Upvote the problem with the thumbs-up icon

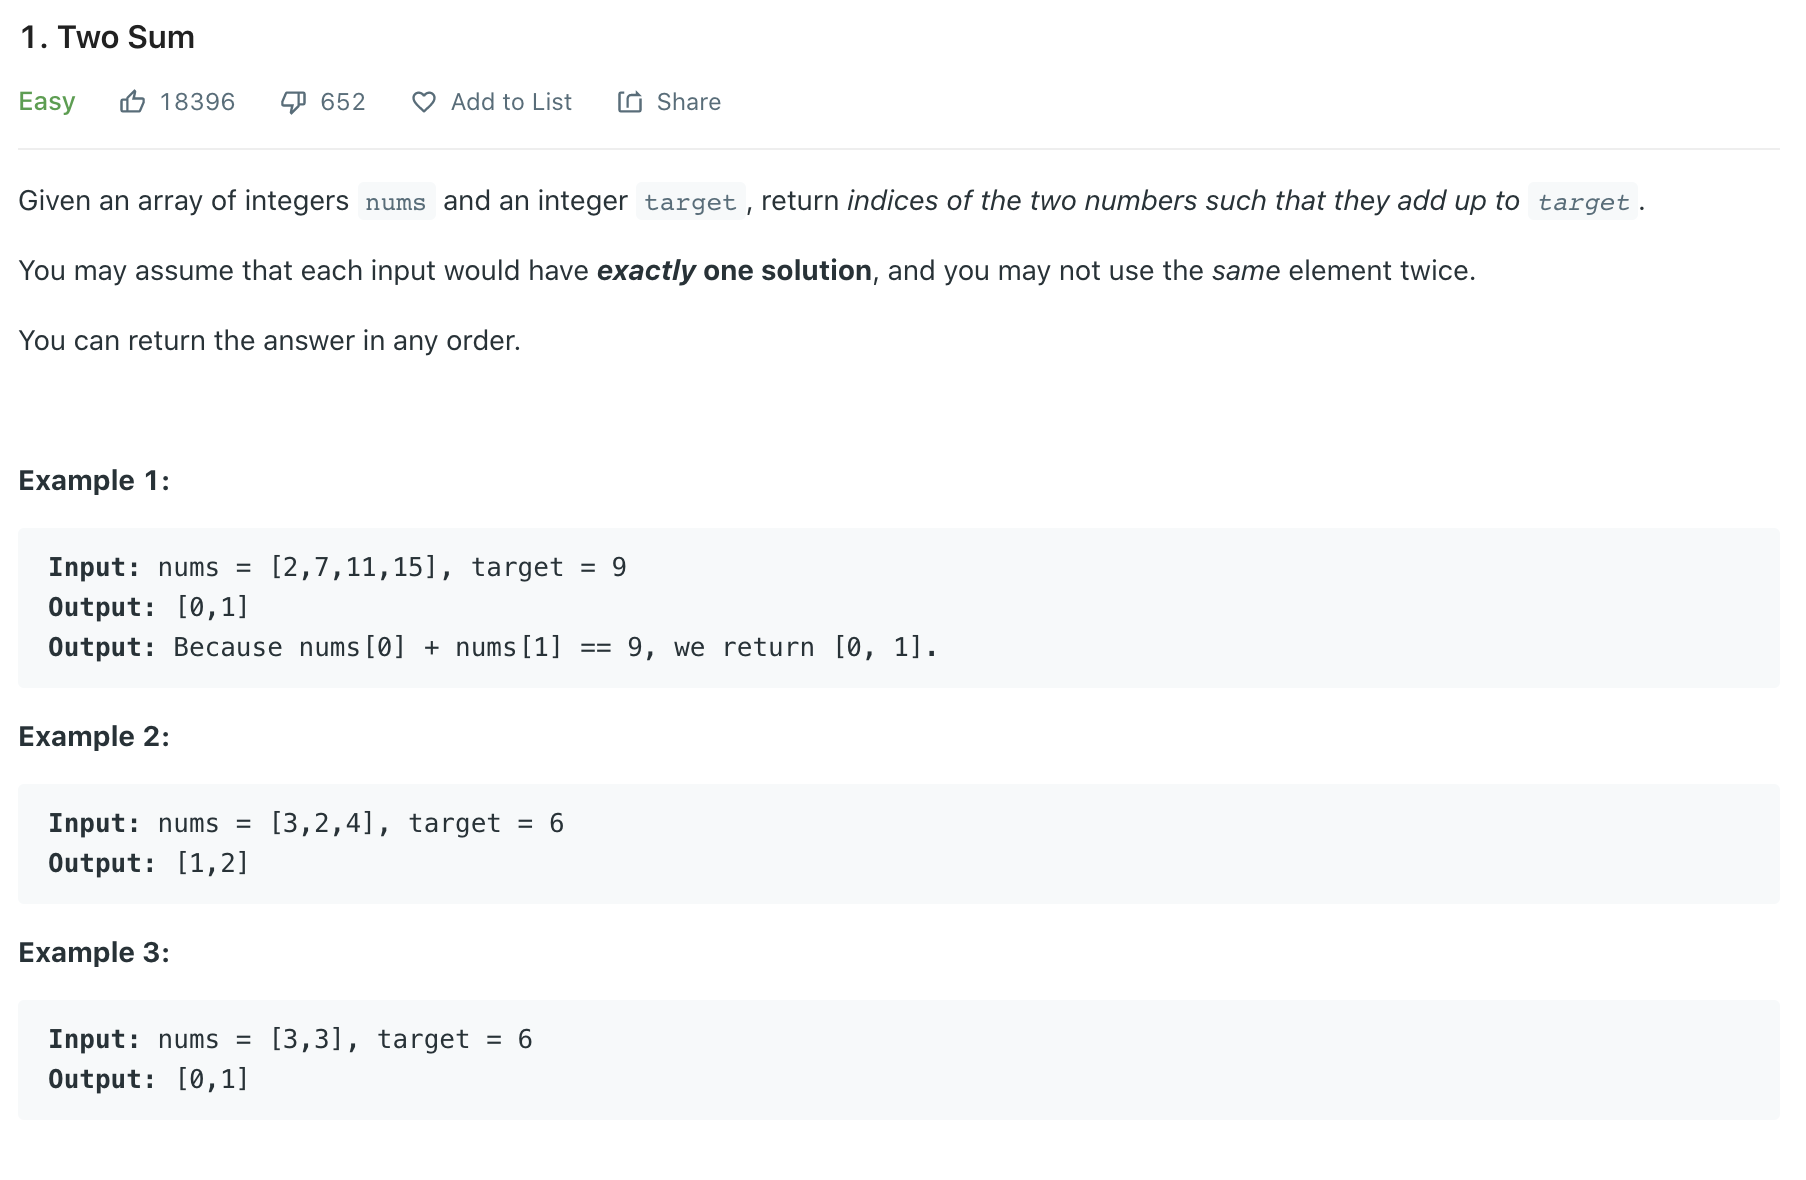(132, 102)
